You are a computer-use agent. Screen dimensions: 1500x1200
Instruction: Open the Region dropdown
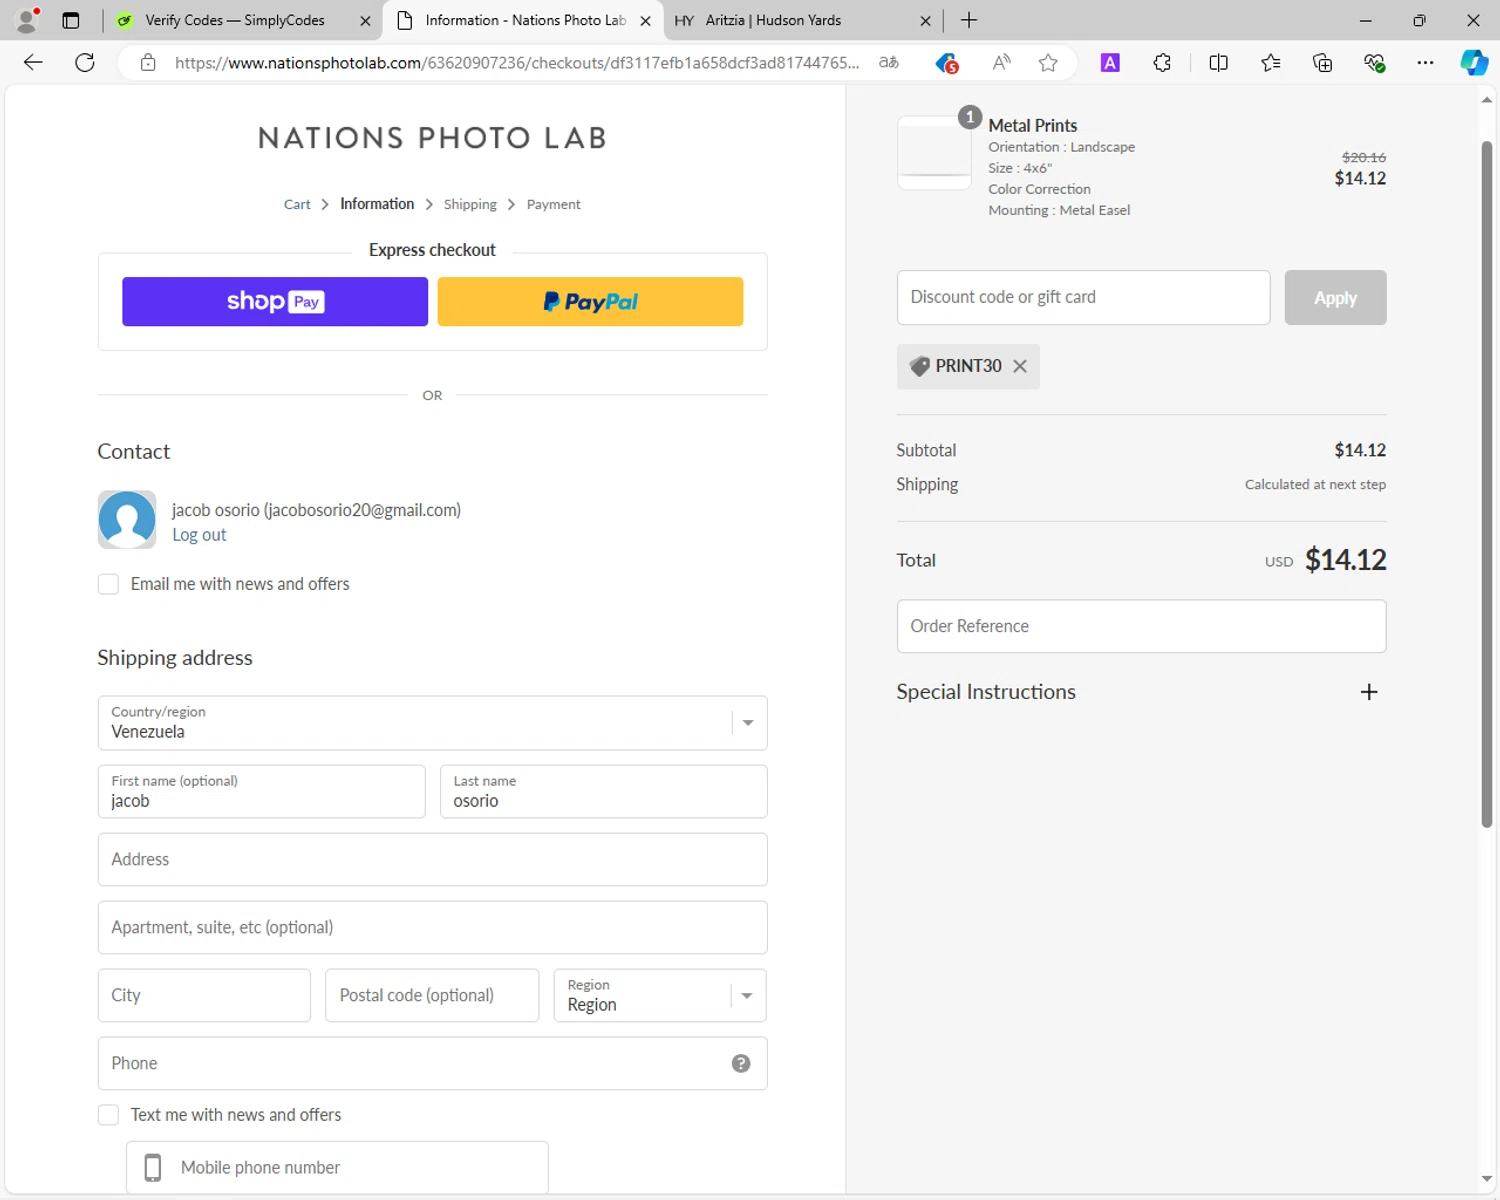[x=660, y=995]
